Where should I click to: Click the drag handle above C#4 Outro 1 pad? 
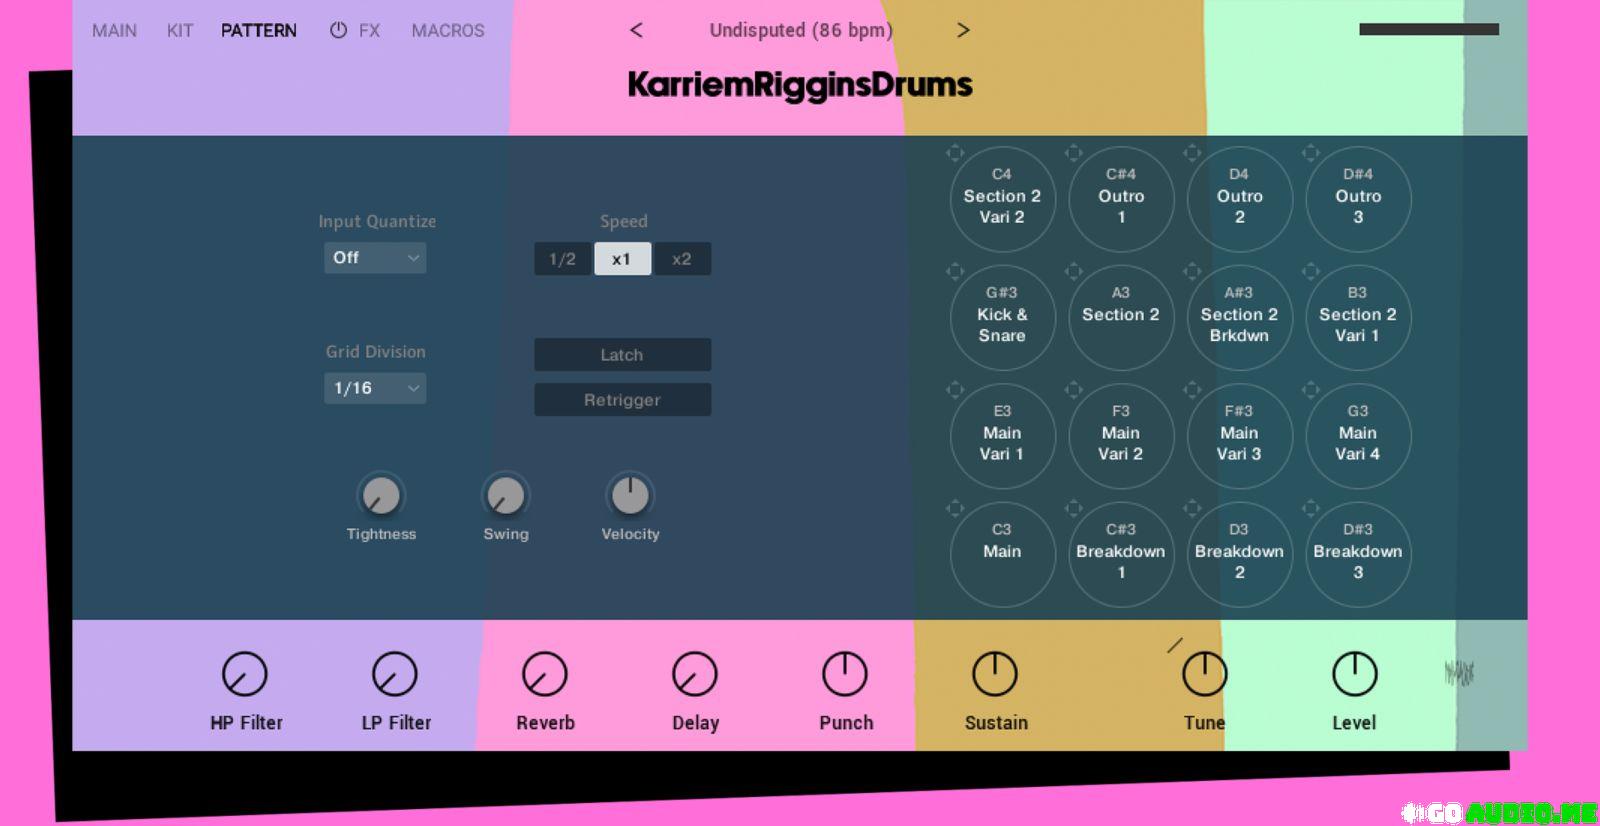coord(1073,153)
